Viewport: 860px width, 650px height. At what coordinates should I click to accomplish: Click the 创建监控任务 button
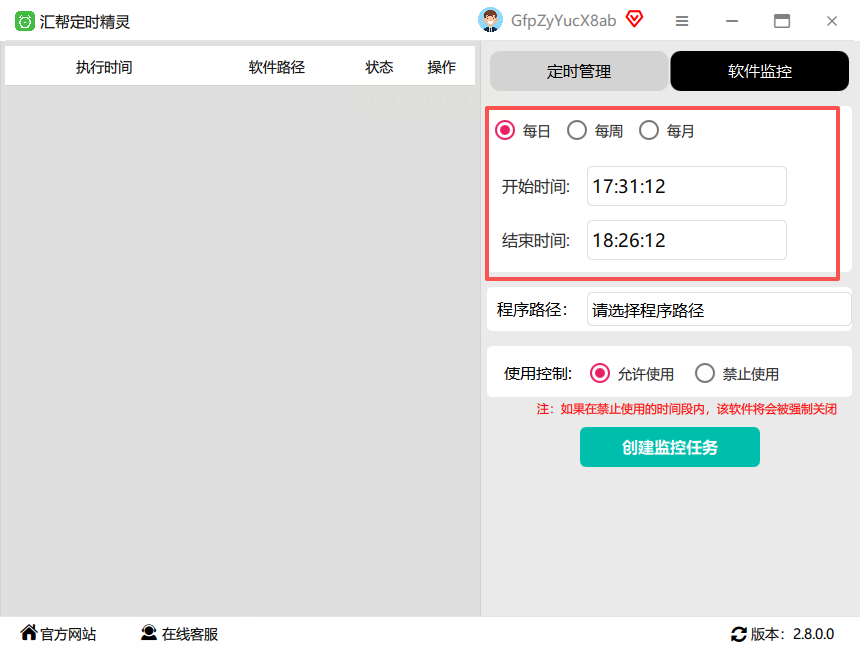(x=670, y=447)
